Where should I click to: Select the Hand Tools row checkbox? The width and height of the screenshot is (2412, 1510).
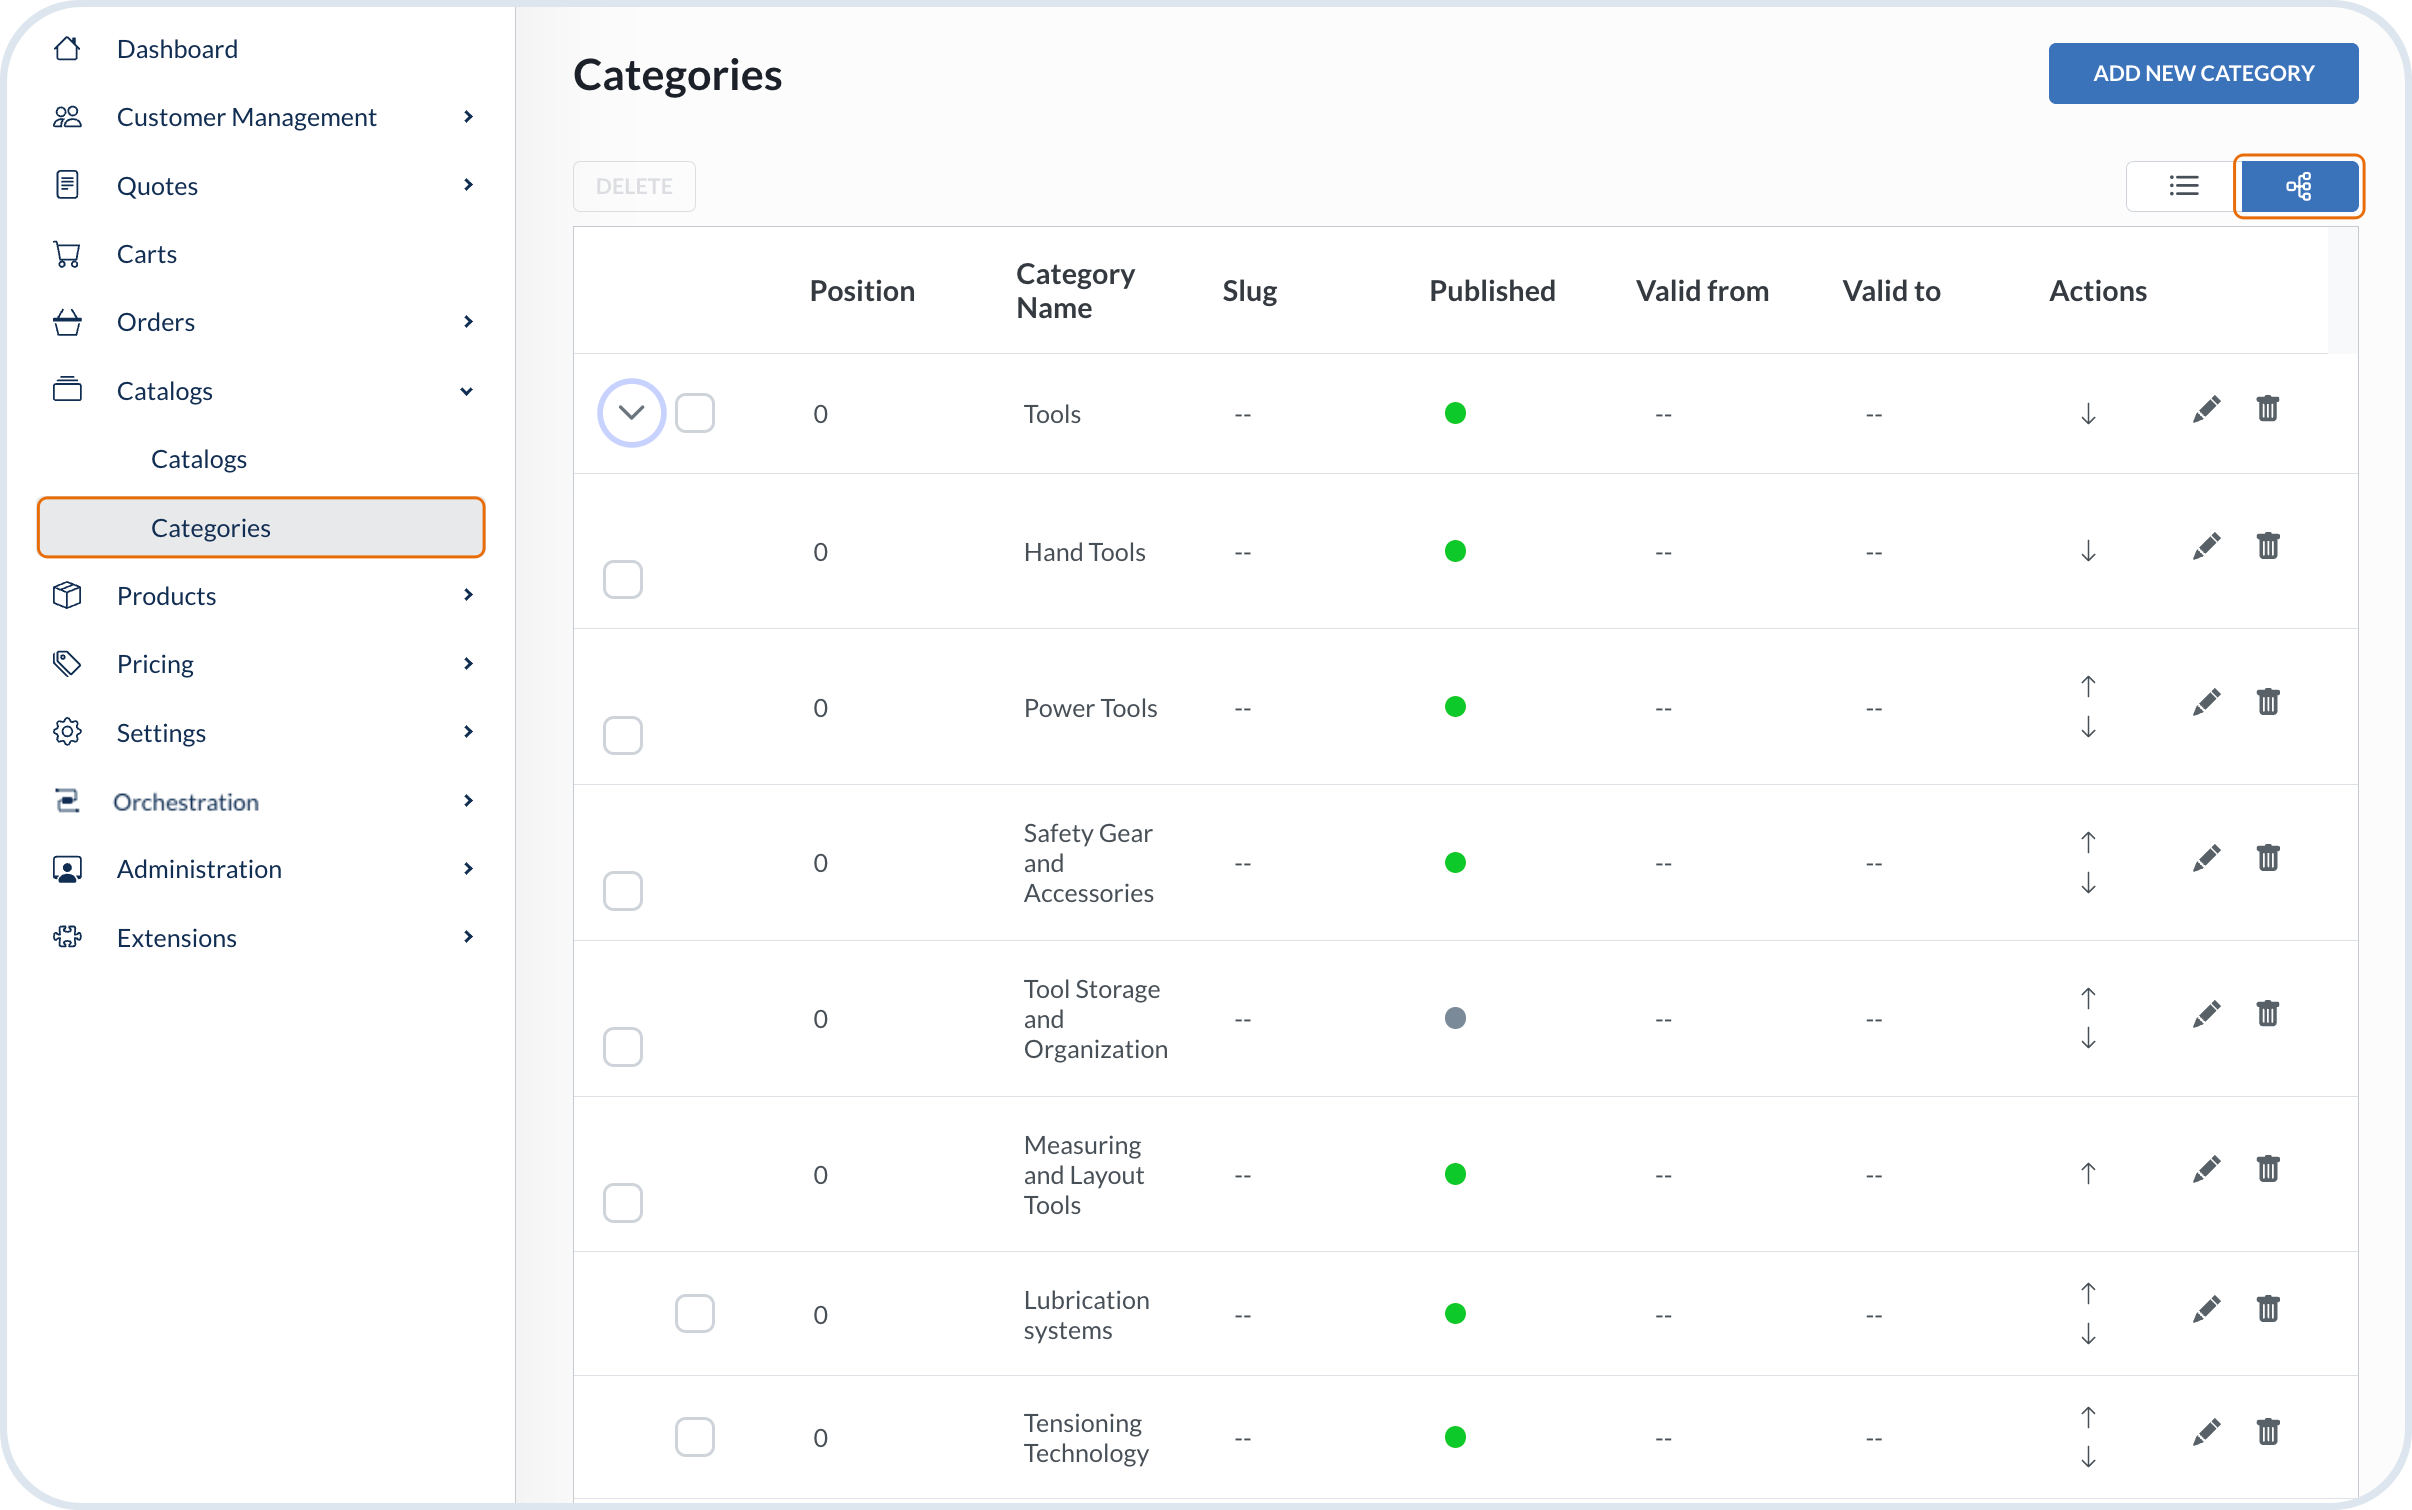click(622, 579)
